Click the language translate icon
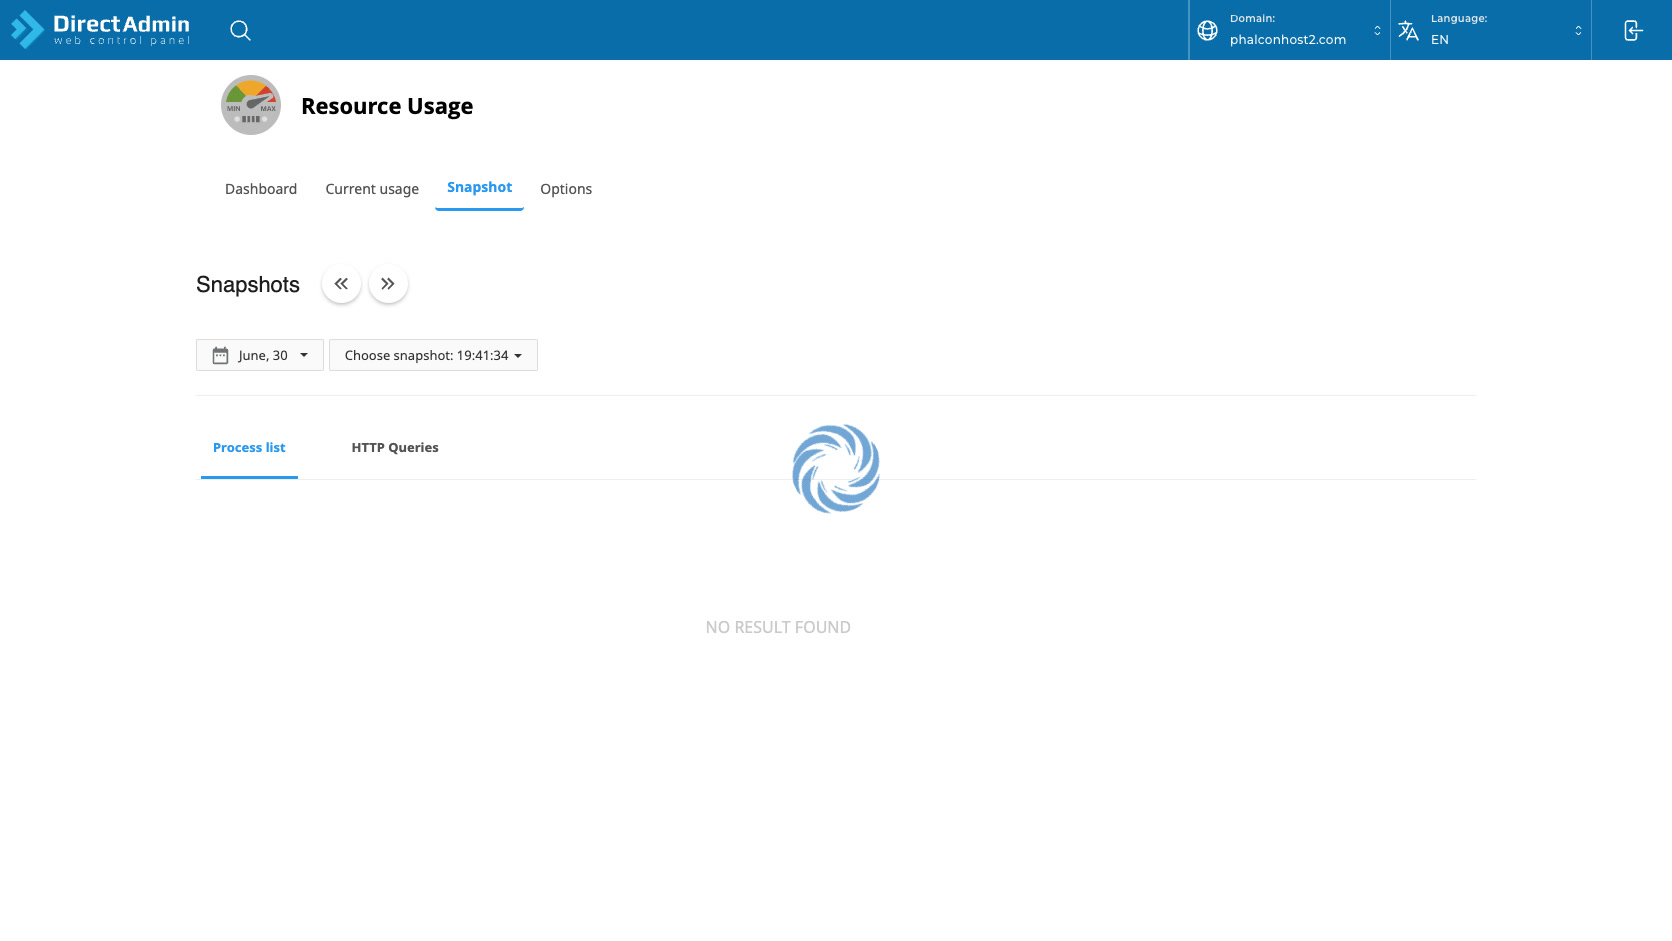The width and height of the screenshot is (1672, 941). coord(1408,30)
